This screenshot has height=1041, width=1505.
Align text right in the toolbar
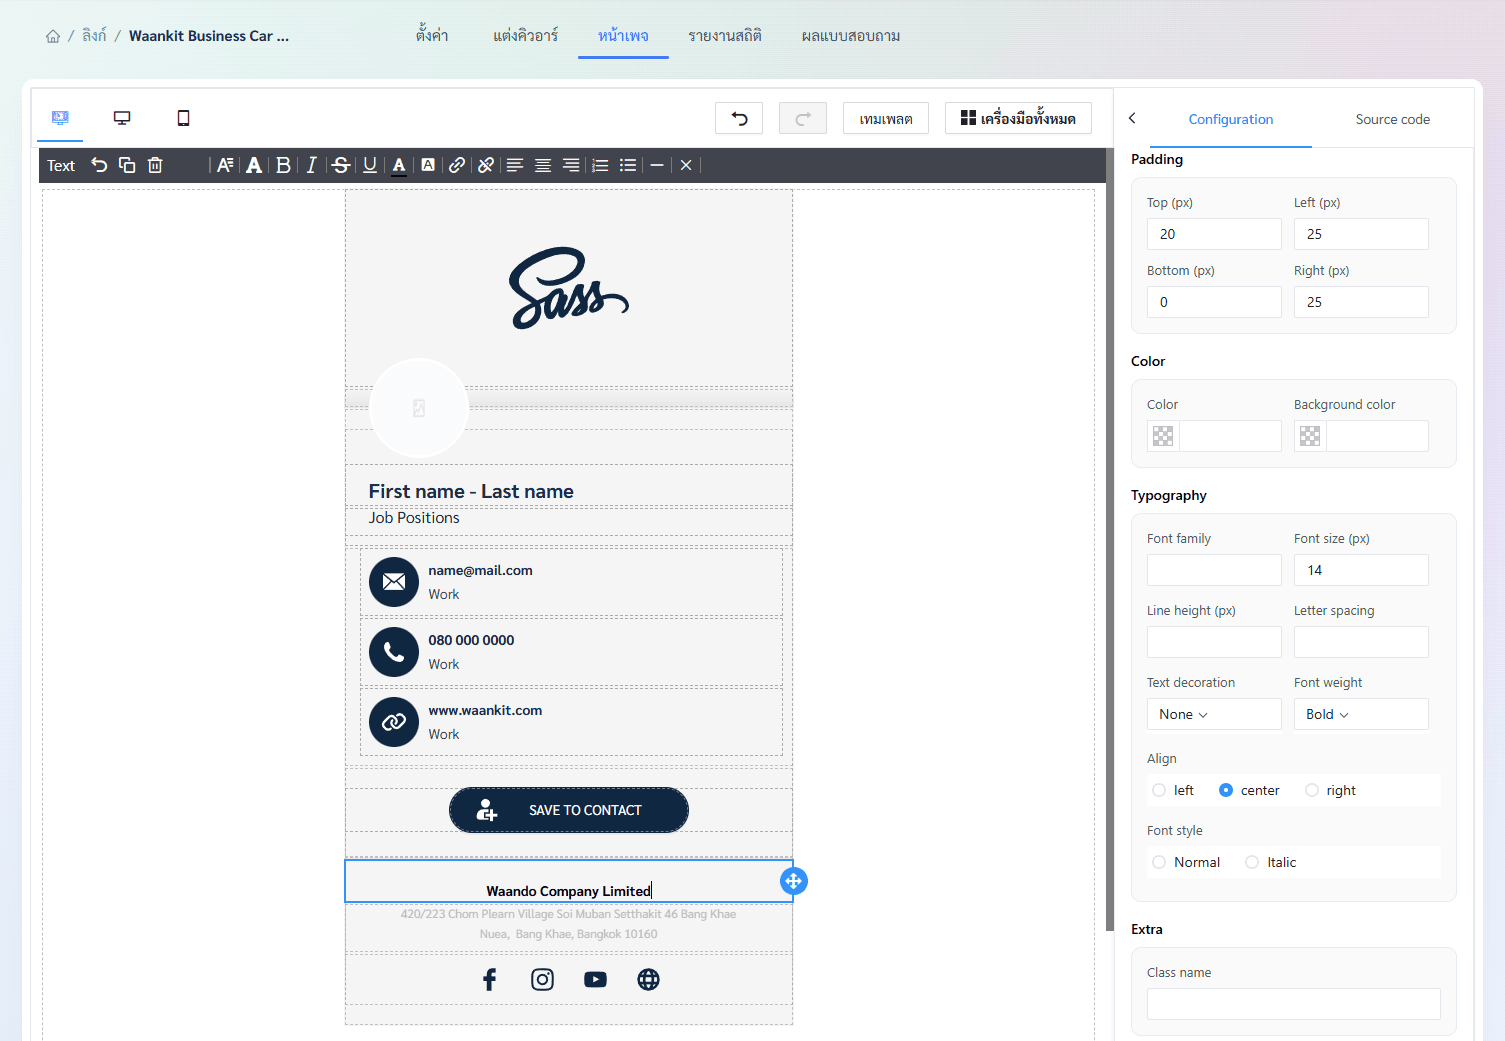click(x=571, y=165)
